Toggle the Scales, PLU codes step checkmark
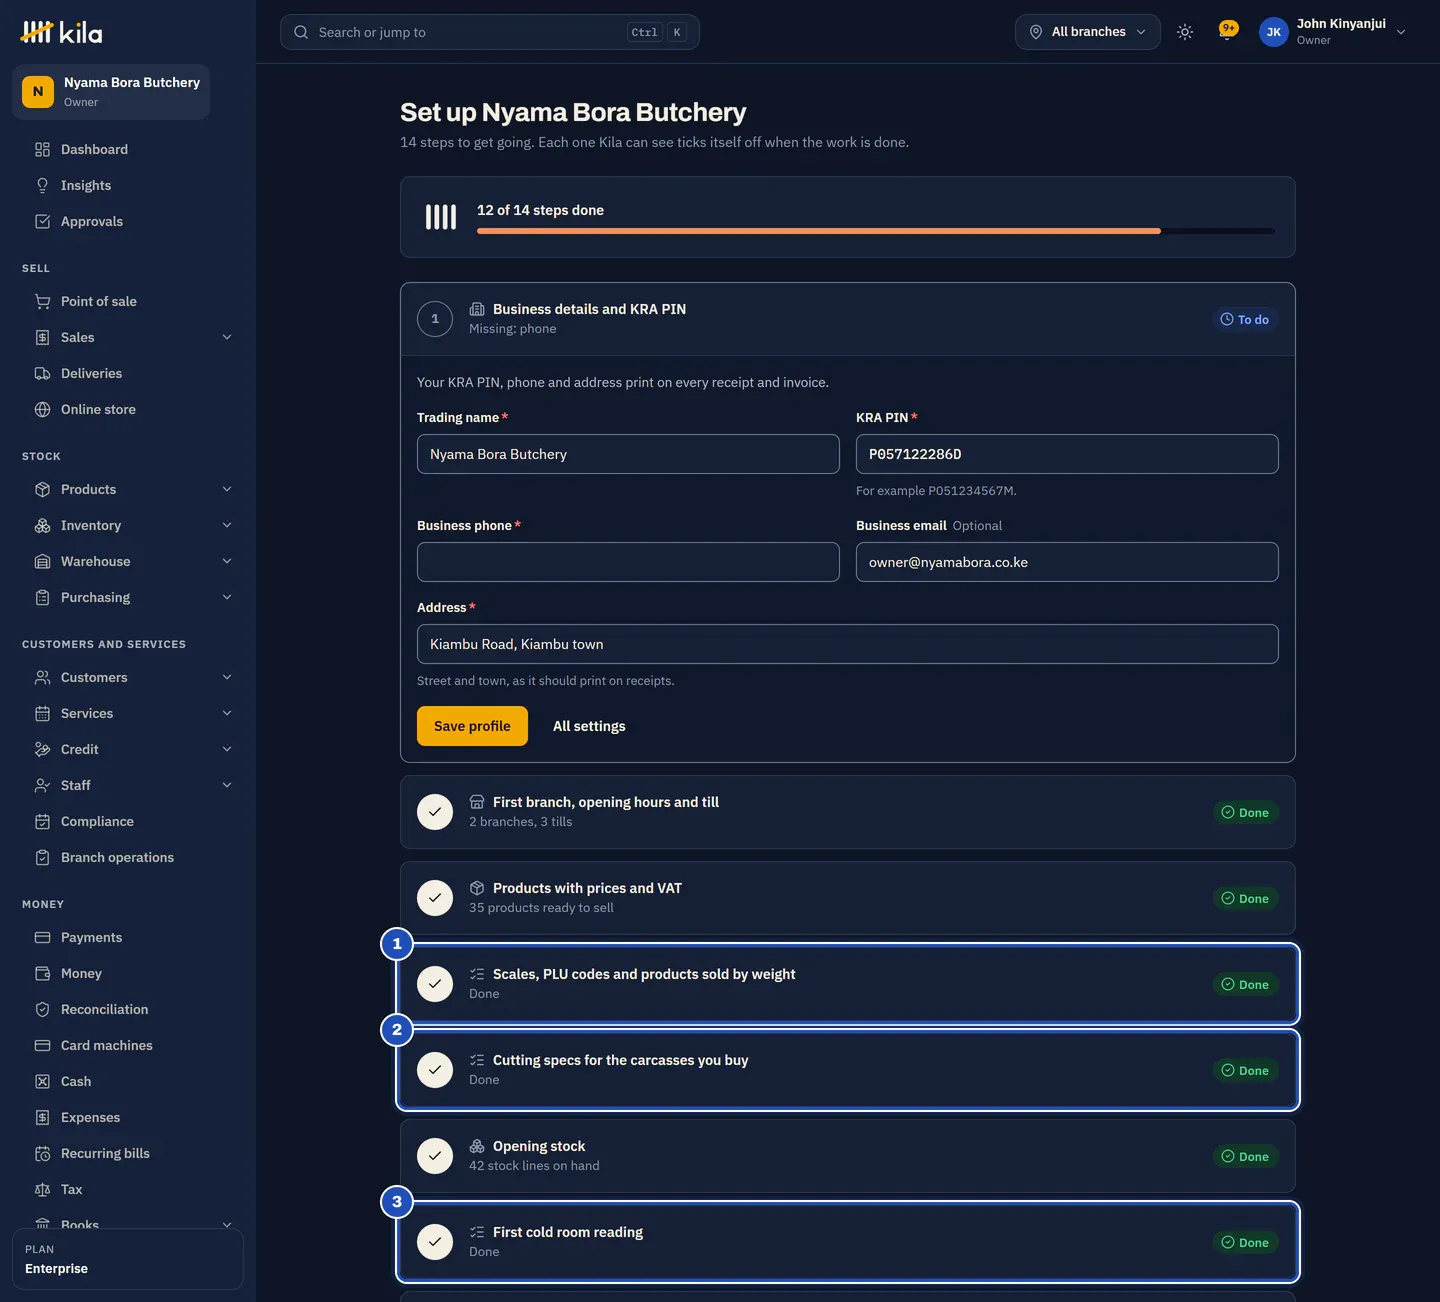 click(435, 984)
